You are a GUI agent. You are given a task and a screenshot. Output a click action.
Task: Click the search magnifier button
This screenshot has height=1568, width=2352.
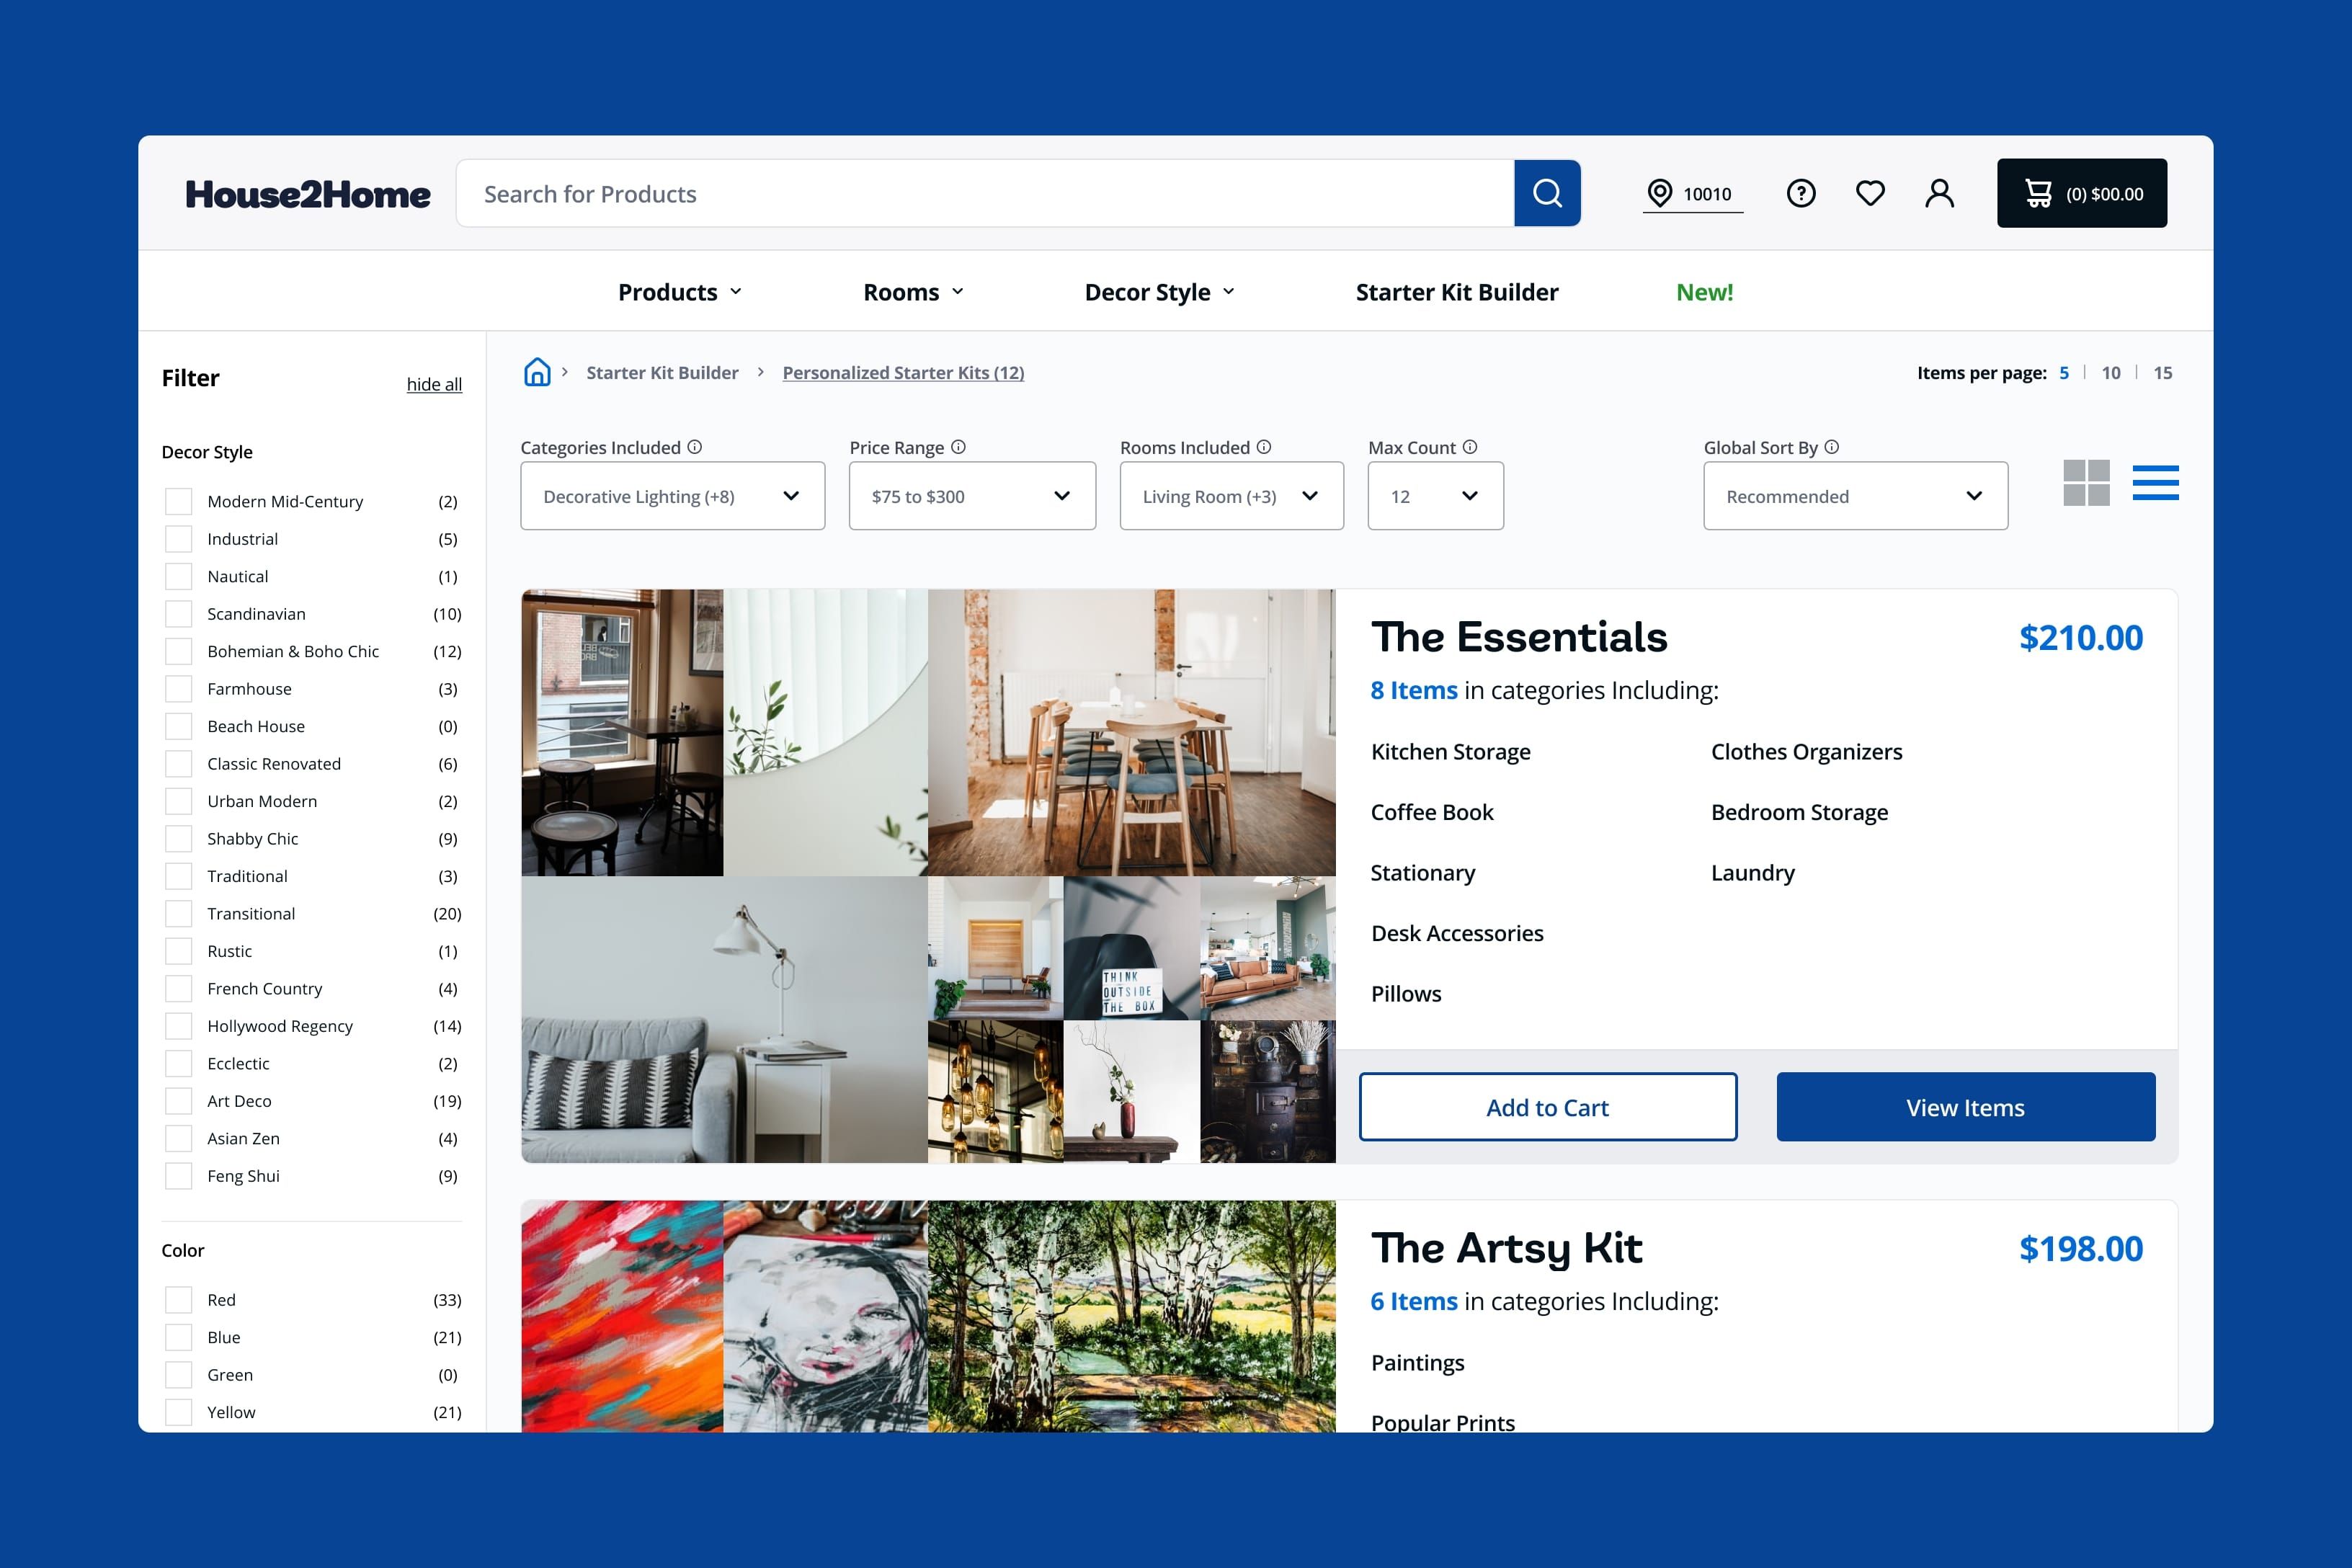point(1547,193)
